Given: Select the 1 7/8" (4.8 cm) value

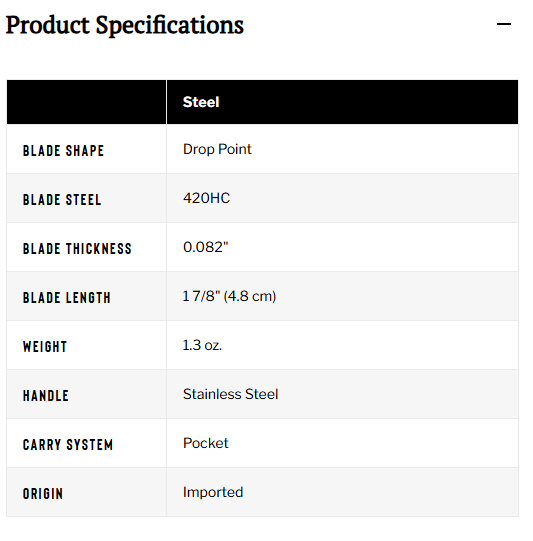Looking at the screenshot, I should click(229, 296).
